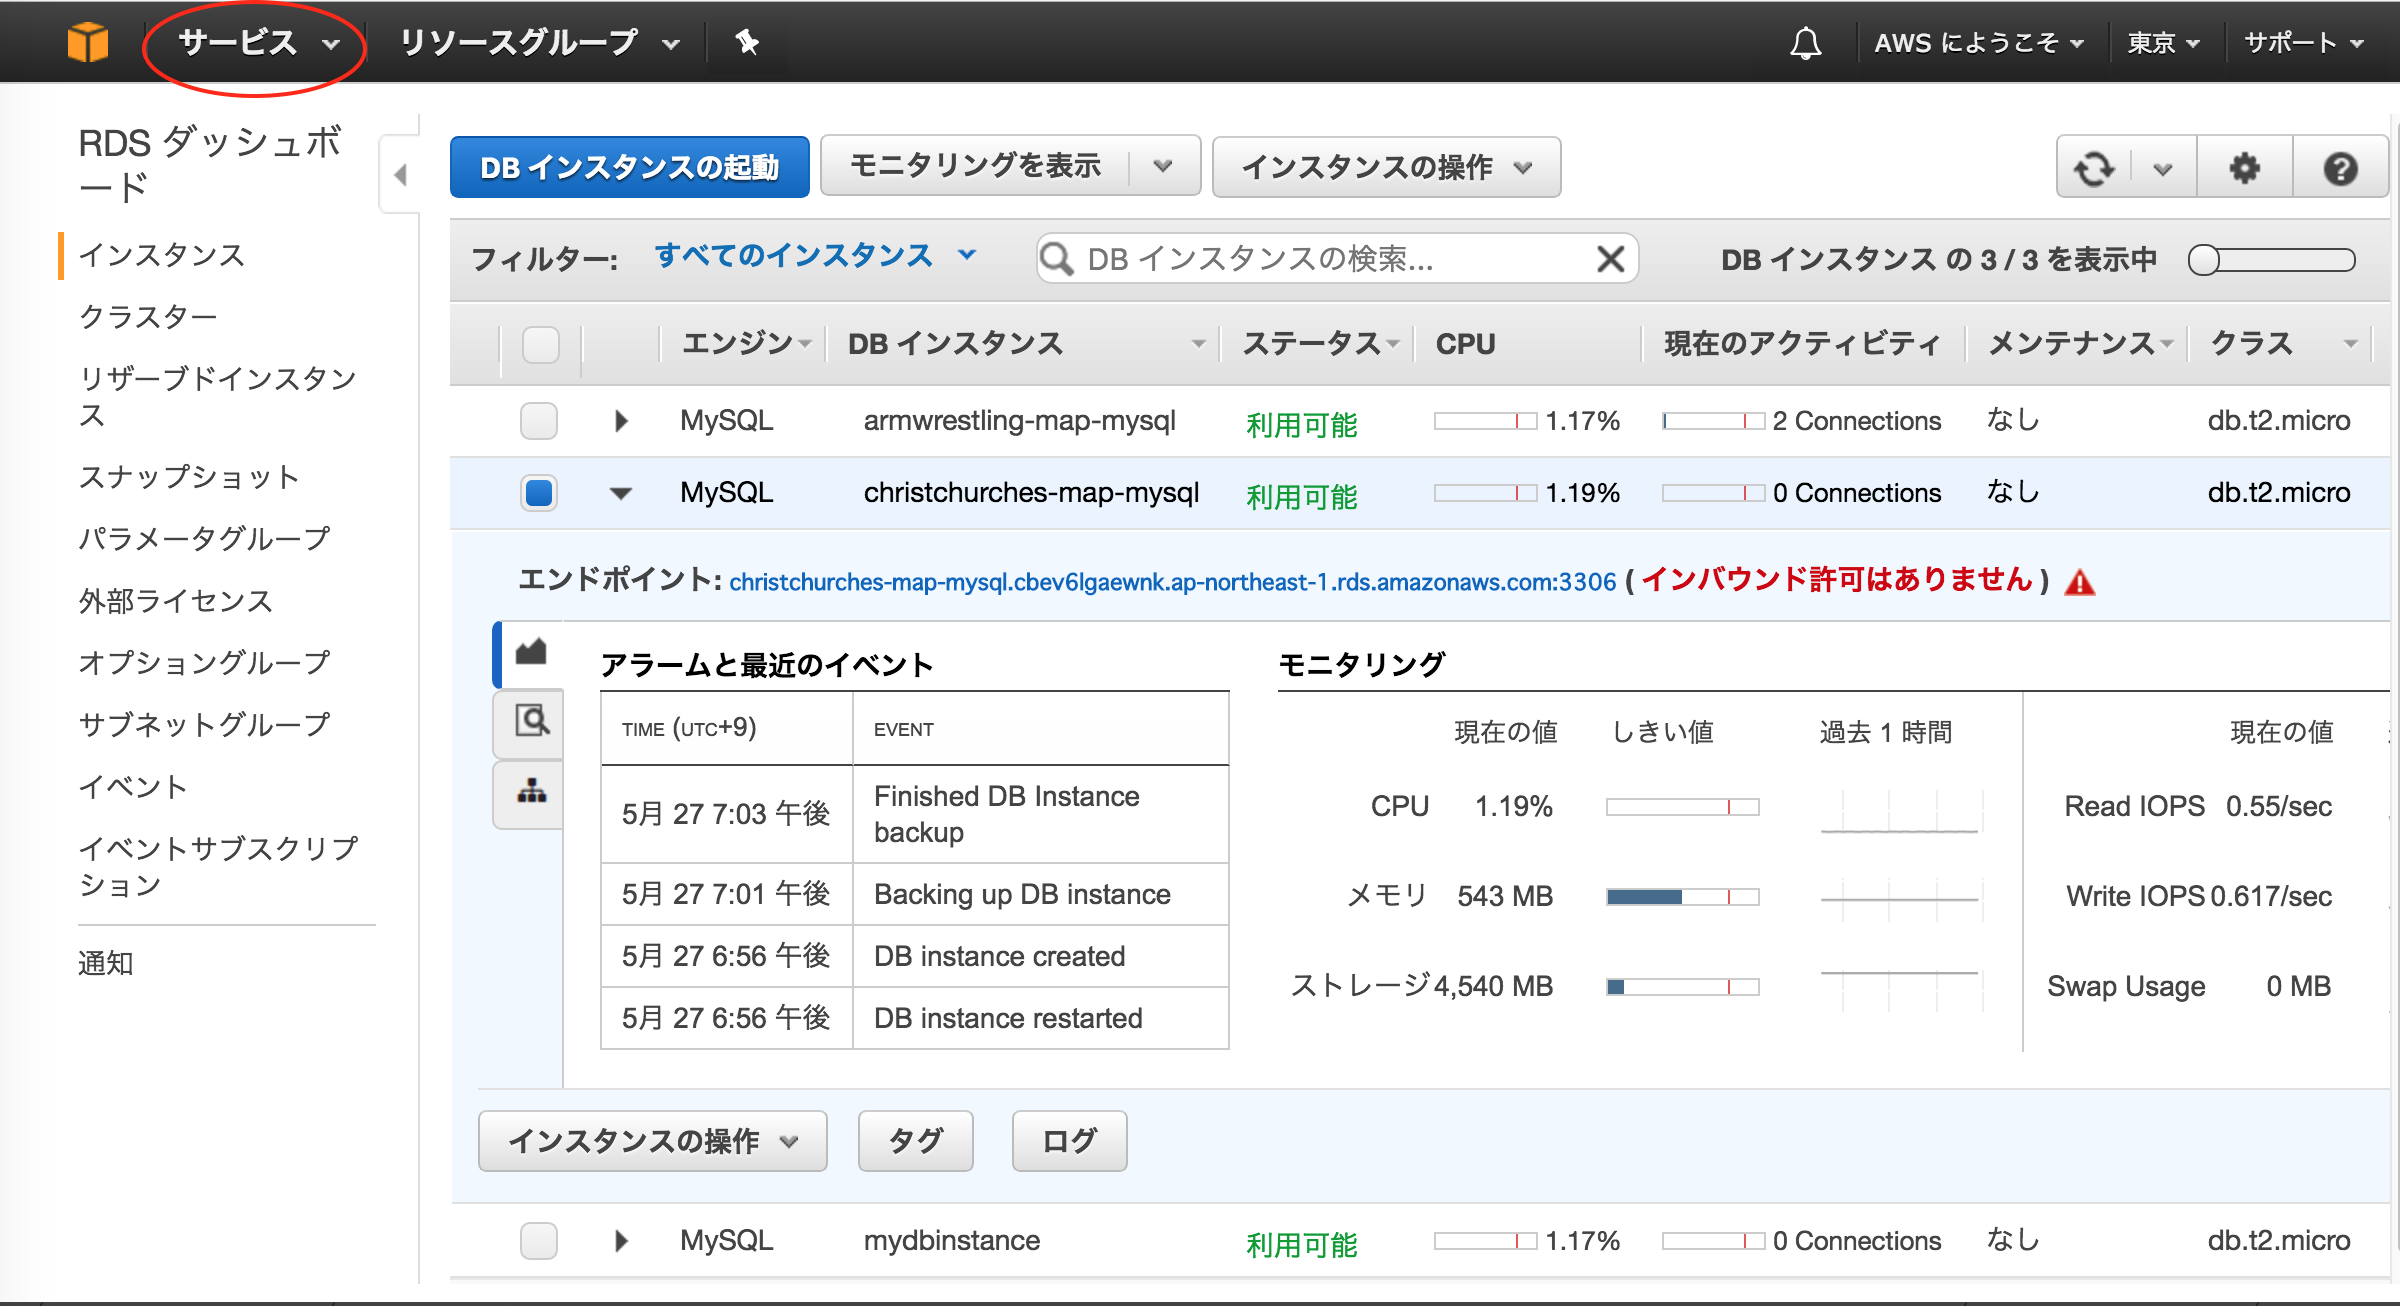This screenshot has height=1306, width=2400.
Task: Select the monitoring chart tab icon
Action: coord(528,650)
